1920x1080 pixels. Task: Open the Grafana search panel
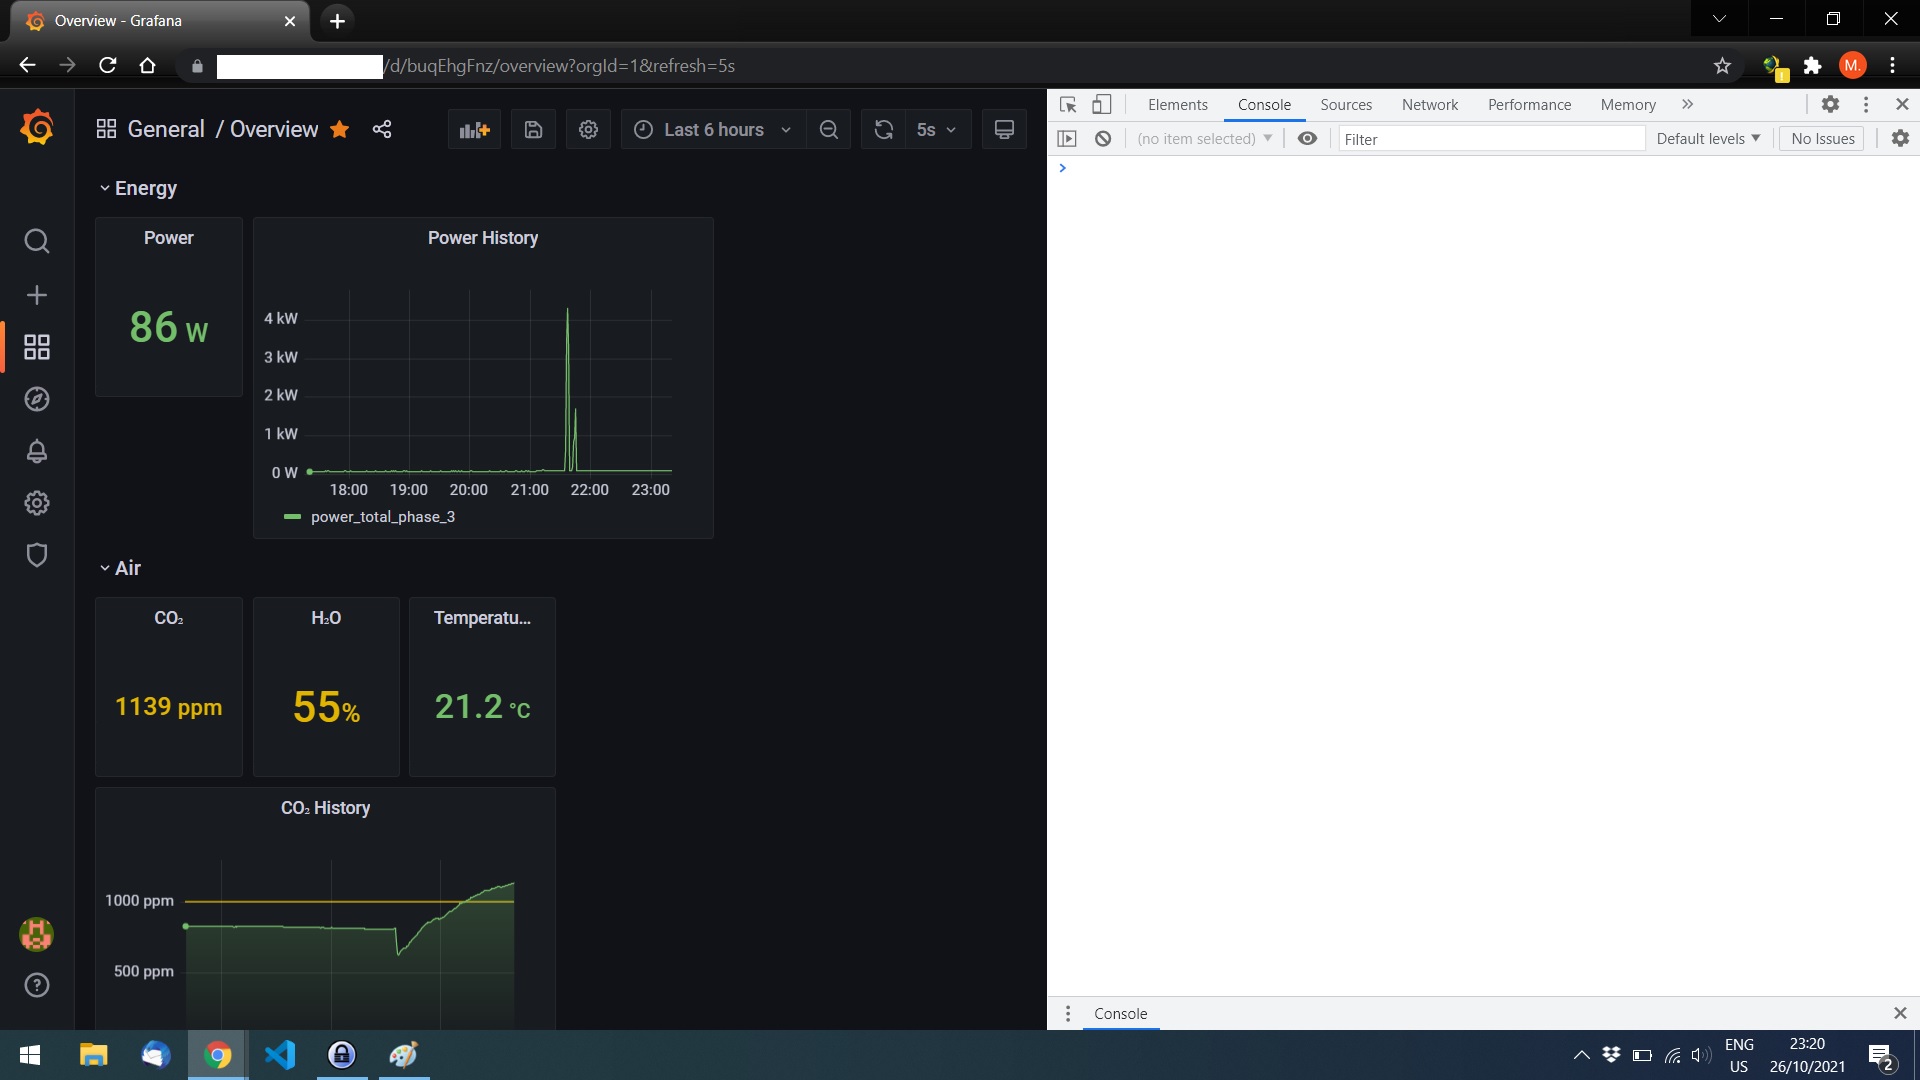(36, 240)
